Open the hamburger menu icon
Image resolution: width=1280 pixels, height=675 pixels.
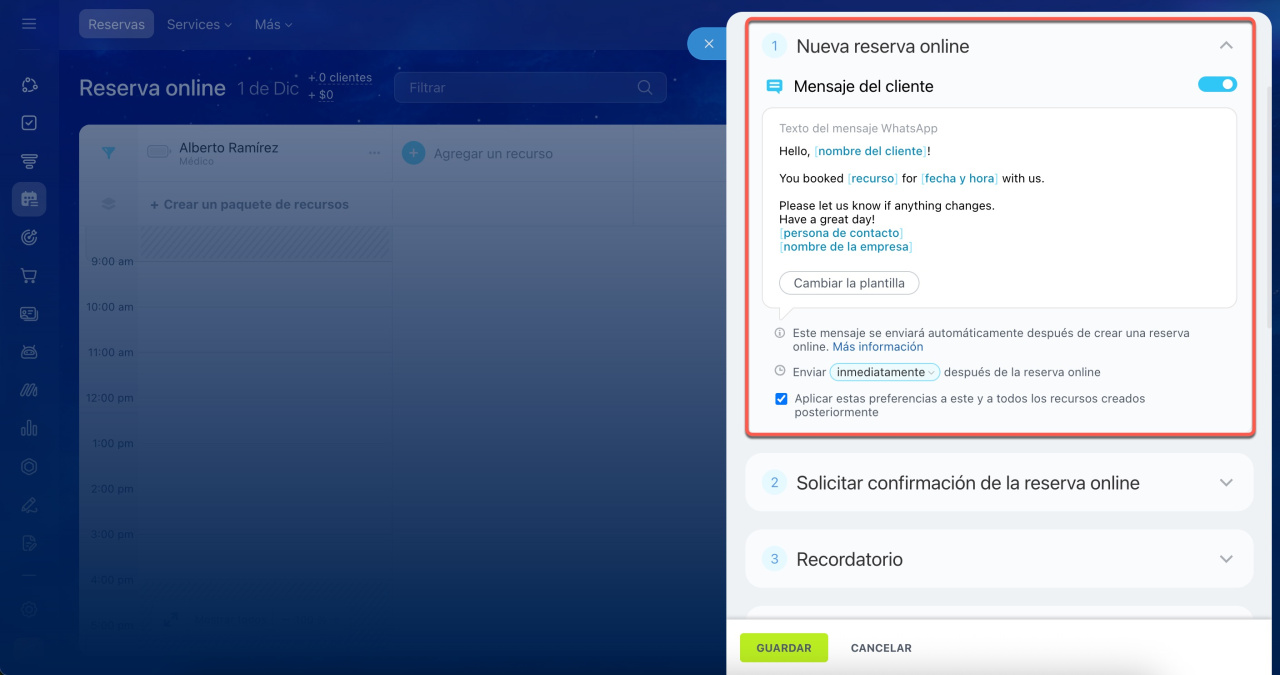(29, 24)
